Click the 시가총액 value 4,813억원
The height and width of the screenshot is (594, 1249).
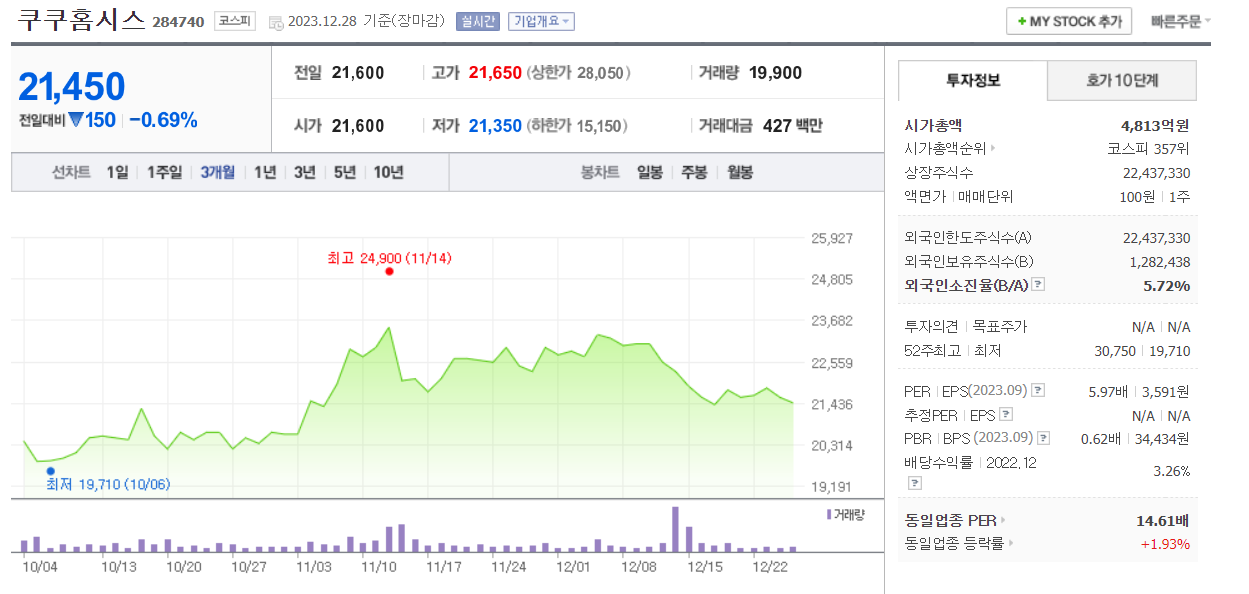tap(1156, 125)
